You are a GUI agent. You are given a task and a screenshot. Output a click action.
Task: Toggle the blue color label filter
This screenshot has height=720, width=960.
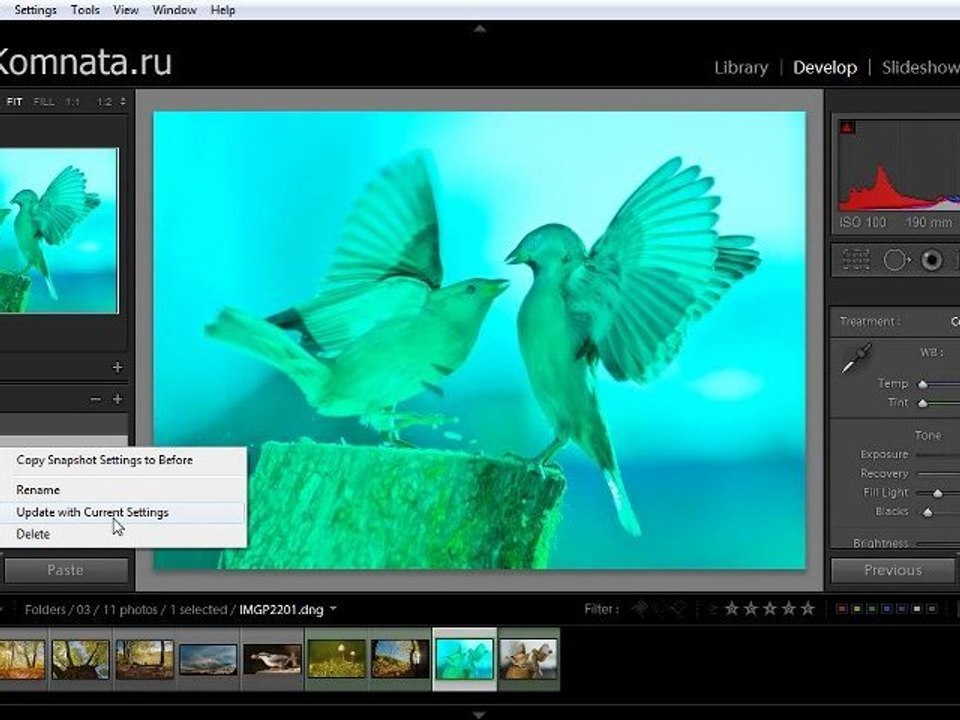pyautogui.click(x=887, y=609)
